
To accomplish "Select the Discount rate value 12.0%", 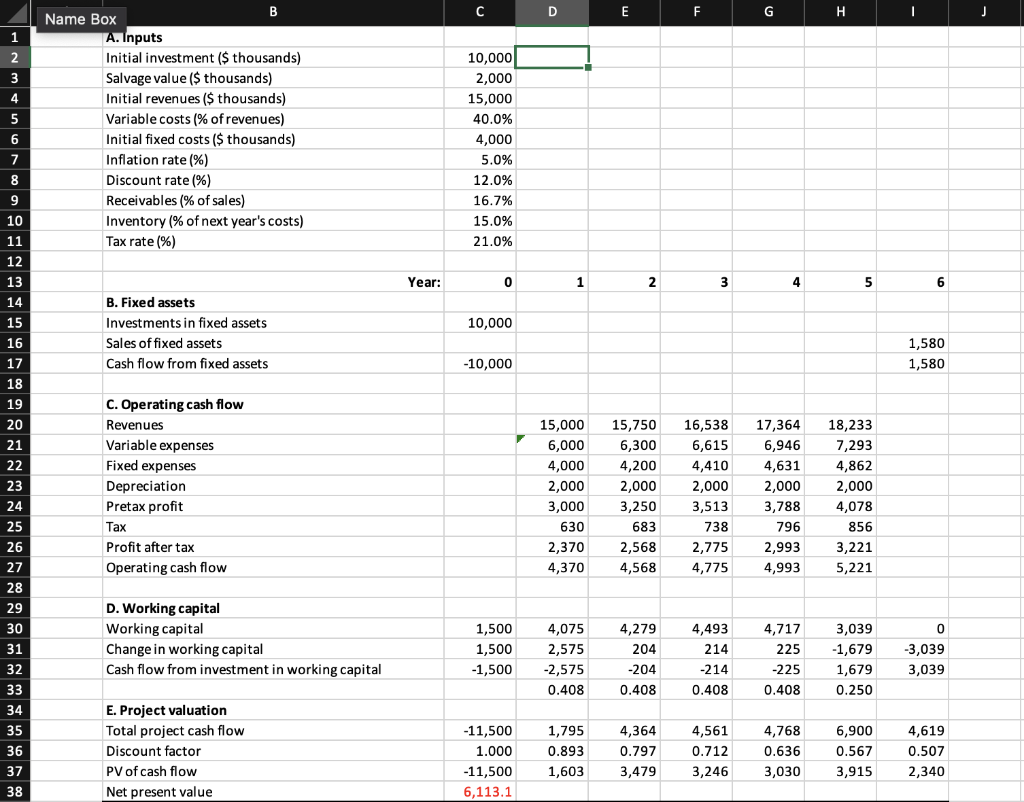I will (480, 180).
